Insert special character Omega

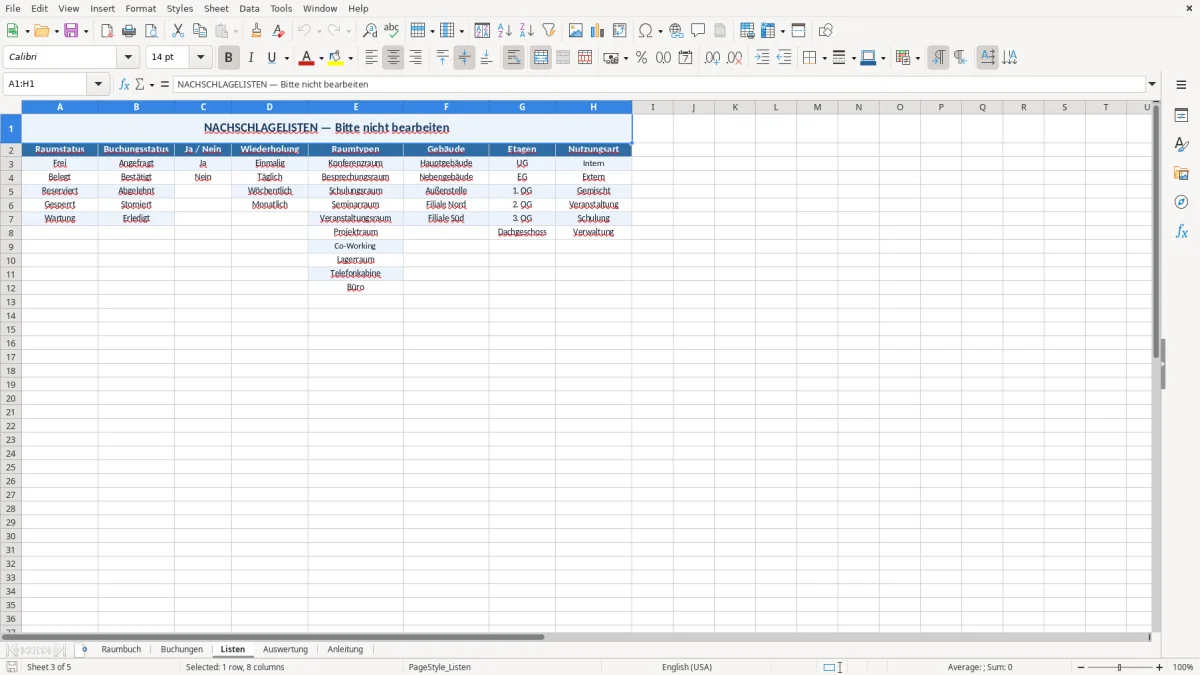click(x=646, y=31)
